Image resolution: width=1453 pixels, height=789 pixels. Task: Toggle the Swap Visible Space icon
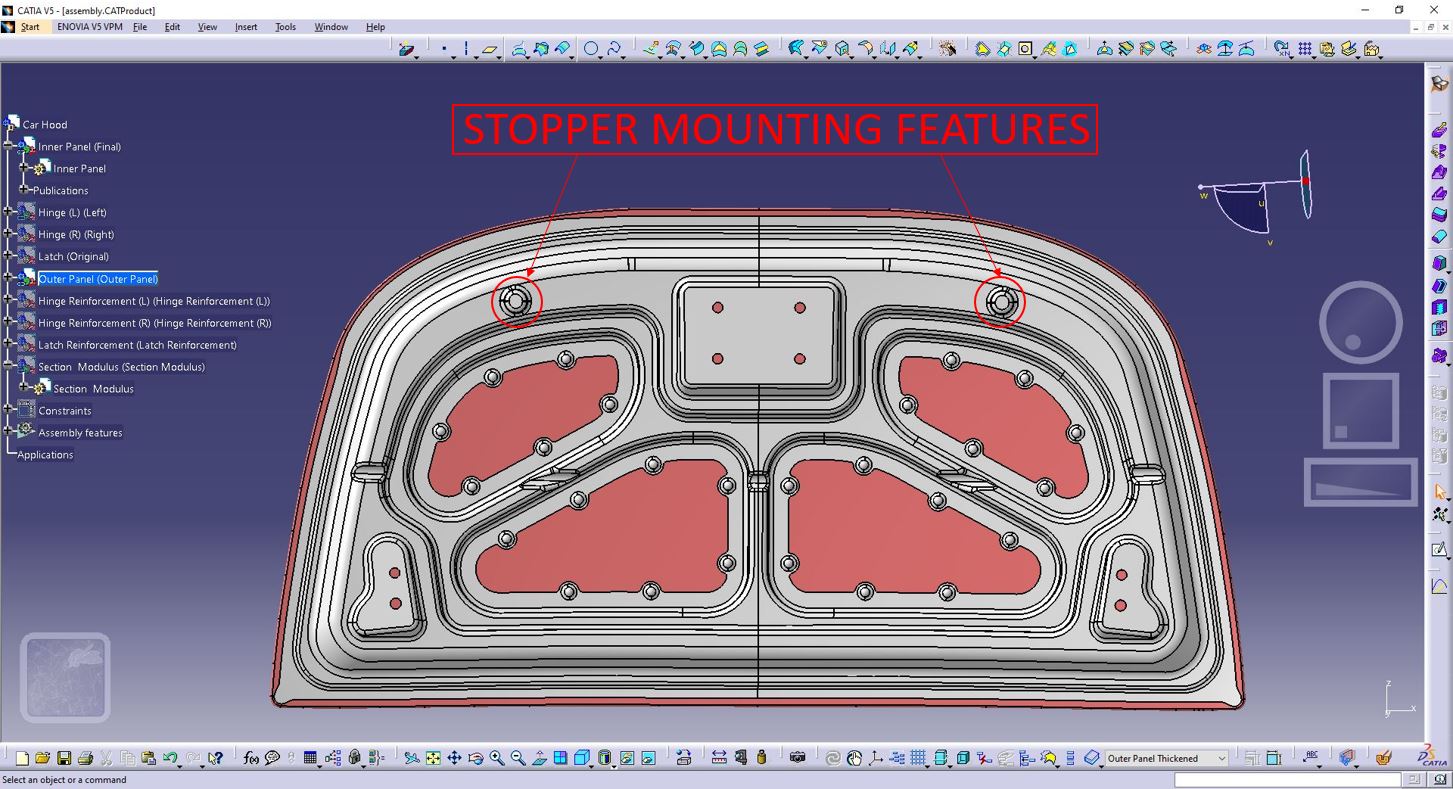tap(647, 758)
